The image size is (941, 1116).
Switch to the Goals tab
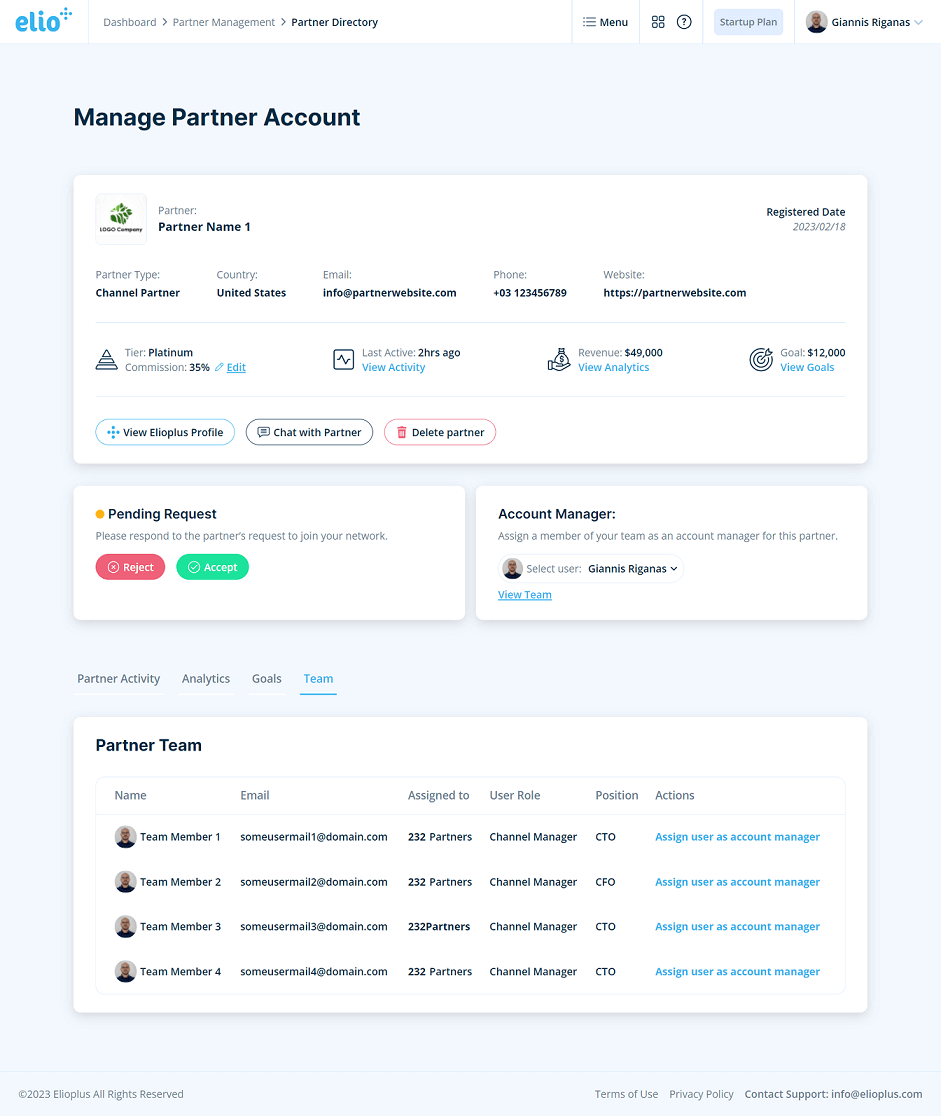(266, 679)
